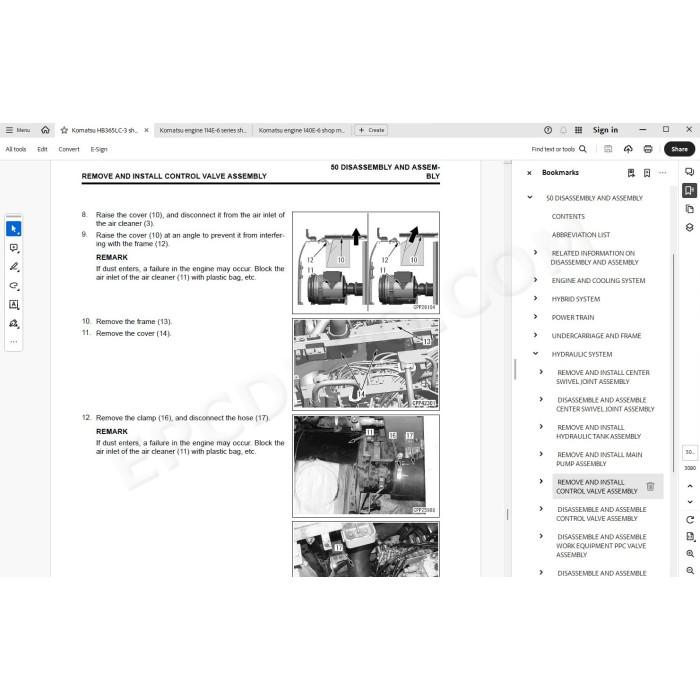Choose the Add text box tool

click(14, 304)
